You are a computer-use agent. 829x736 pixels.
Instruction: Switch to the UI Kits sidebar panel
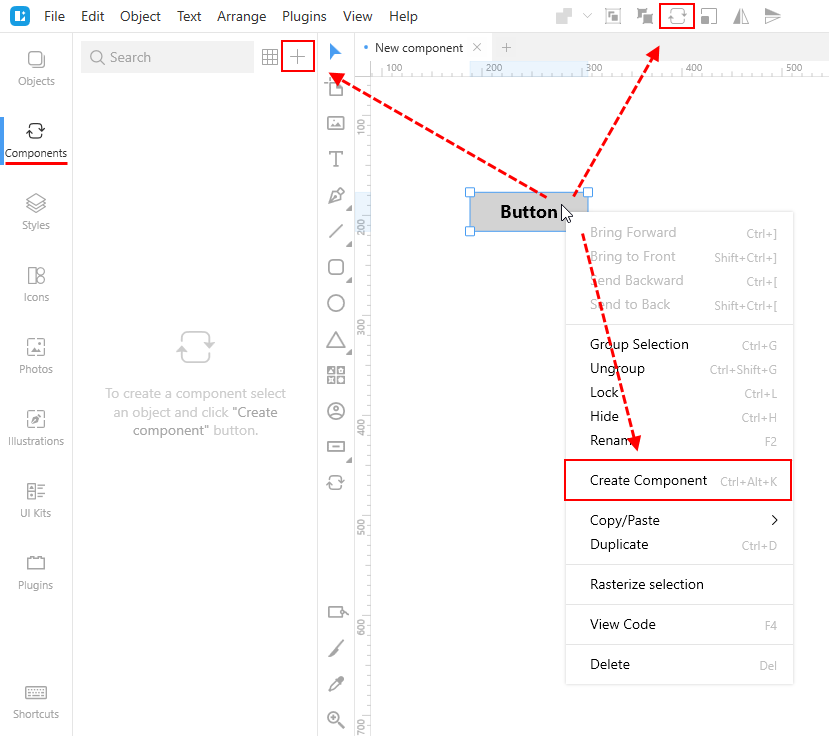[x=36, y=499]
